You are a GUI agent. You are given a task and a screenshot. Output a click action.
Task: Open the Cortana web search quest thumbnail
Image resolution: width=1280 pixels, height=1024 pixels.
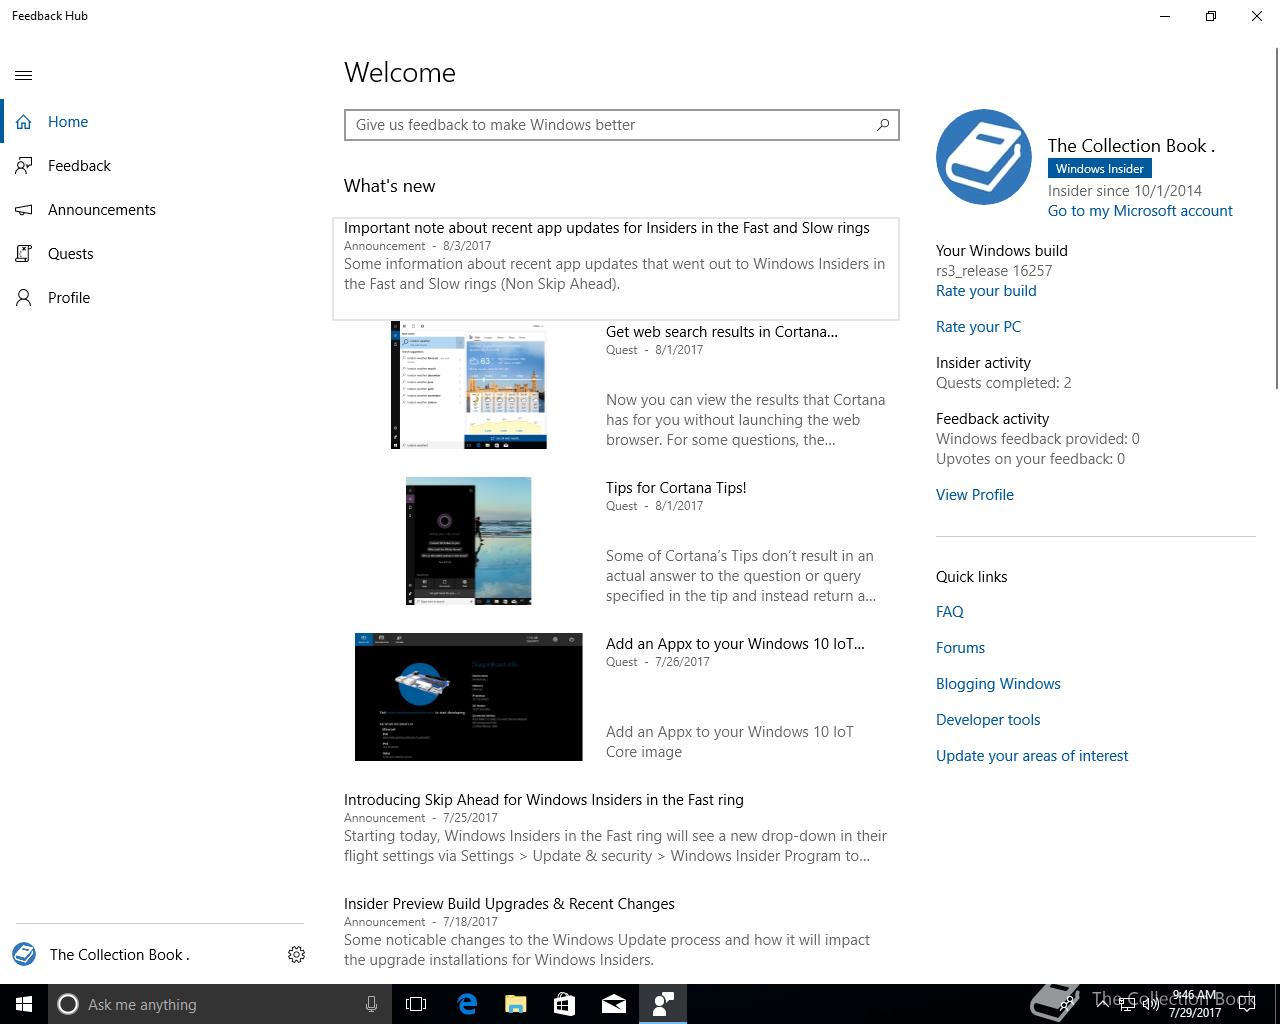(469, 385)
